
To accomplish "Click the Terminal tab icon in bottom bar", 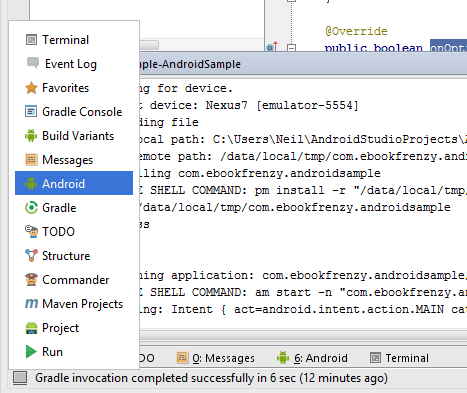I will [375, 358].
